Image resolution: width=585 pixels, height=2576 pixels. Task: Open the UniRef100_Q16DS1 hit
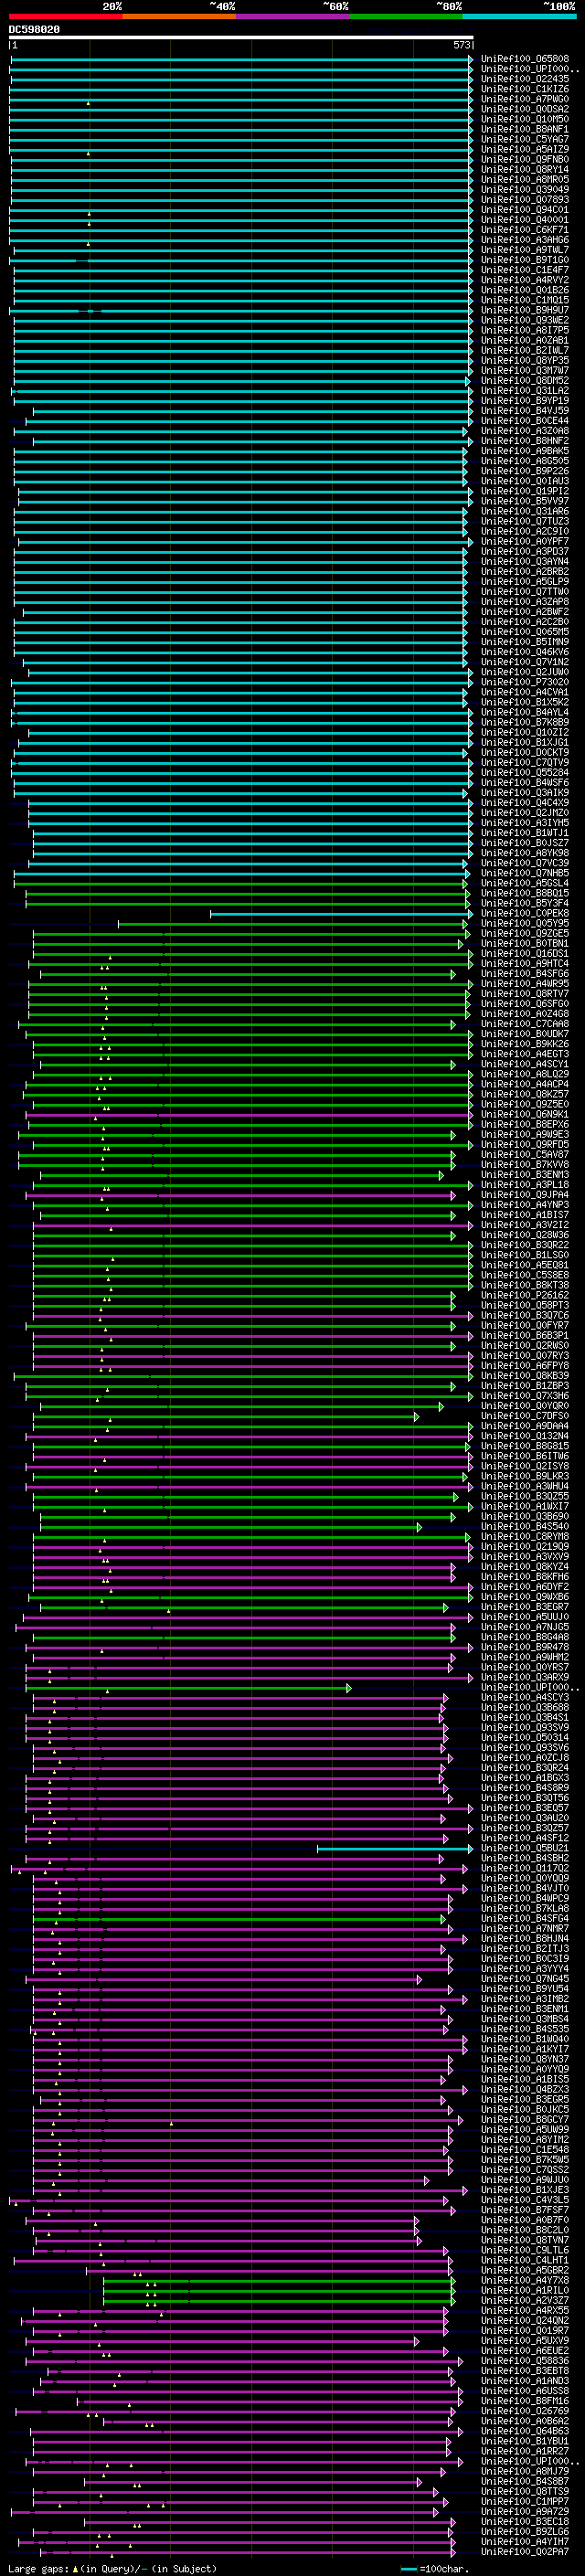coord(524,953)
